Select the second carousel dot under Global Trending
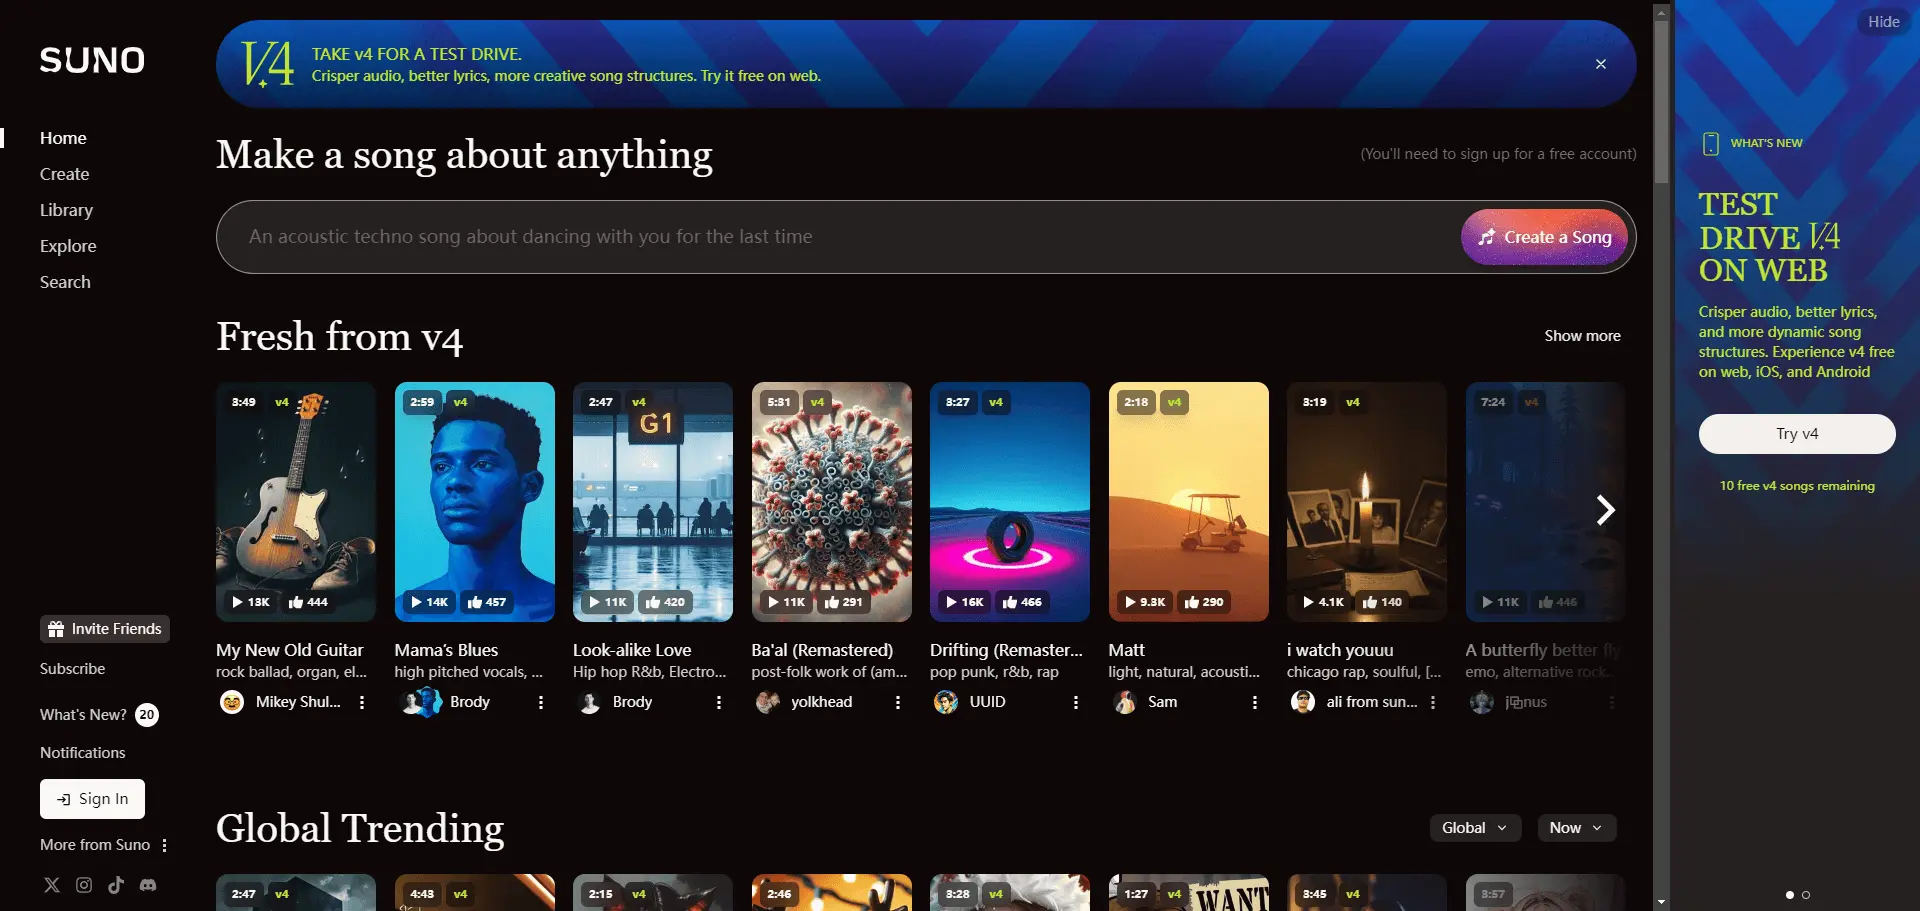This screenshot has width=1920, height=911. click(1806, 895)
